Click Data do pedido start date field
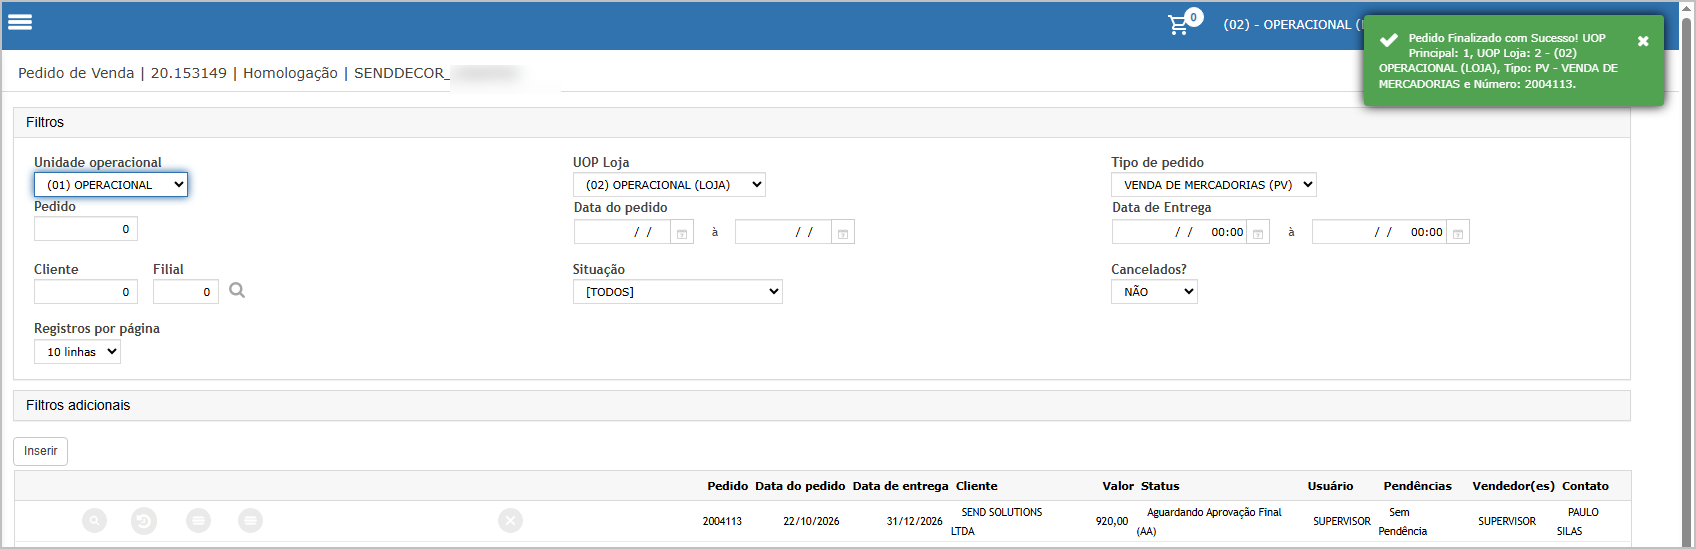This screenshot has width=1696, height=549. point(622,232)
